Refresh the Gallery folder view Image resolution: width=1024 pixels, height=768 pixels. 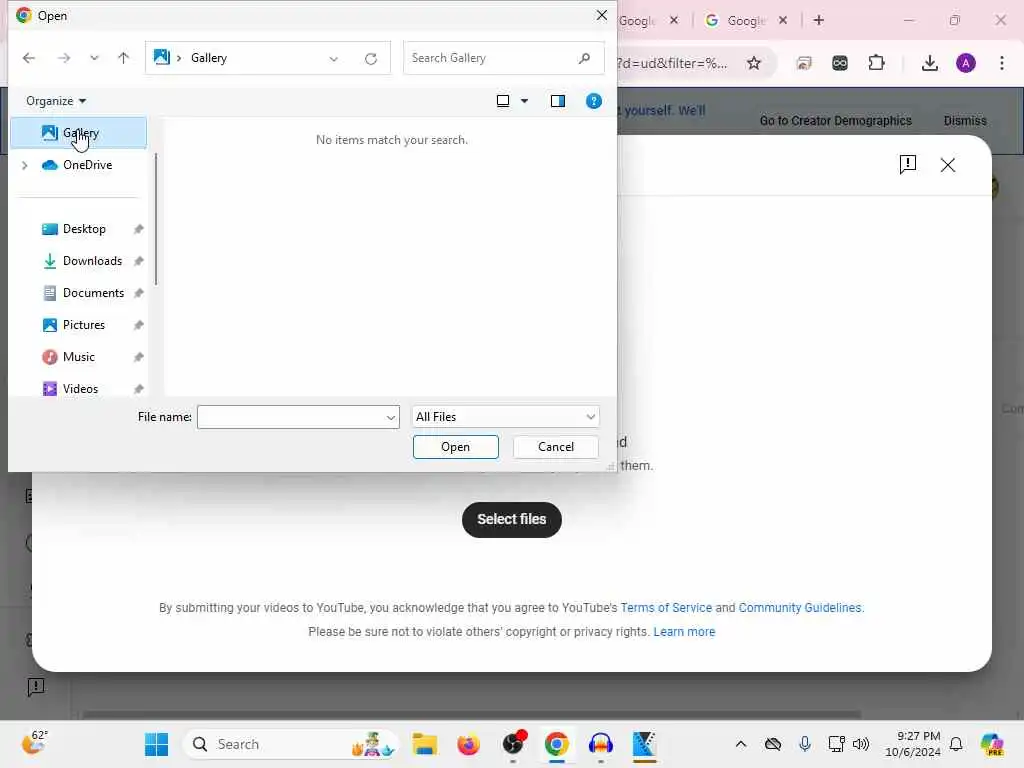click(371, 59)
